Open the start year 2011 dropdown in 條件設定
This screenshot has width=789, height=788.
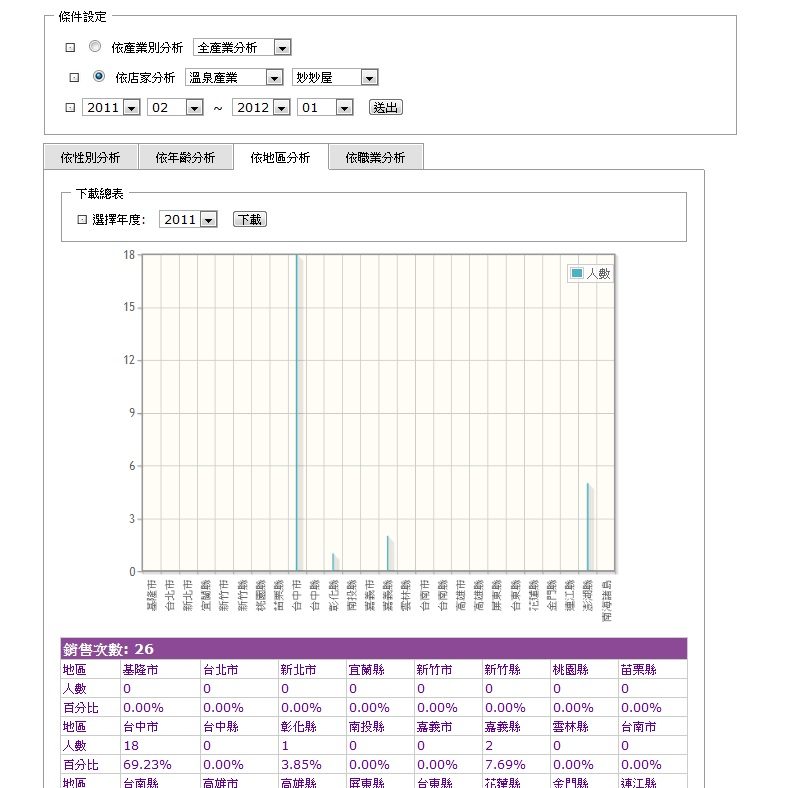(x=111, y=108)
